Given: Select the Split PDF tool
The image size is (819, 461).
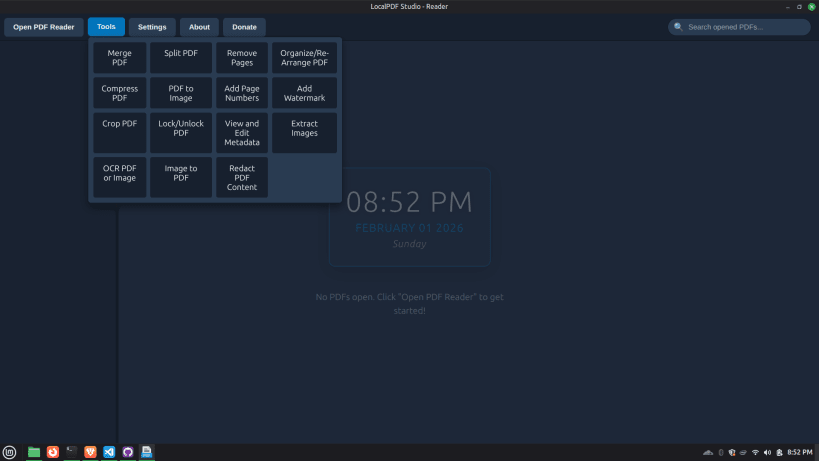Looking at the screenshot, I should pos(181,57).
